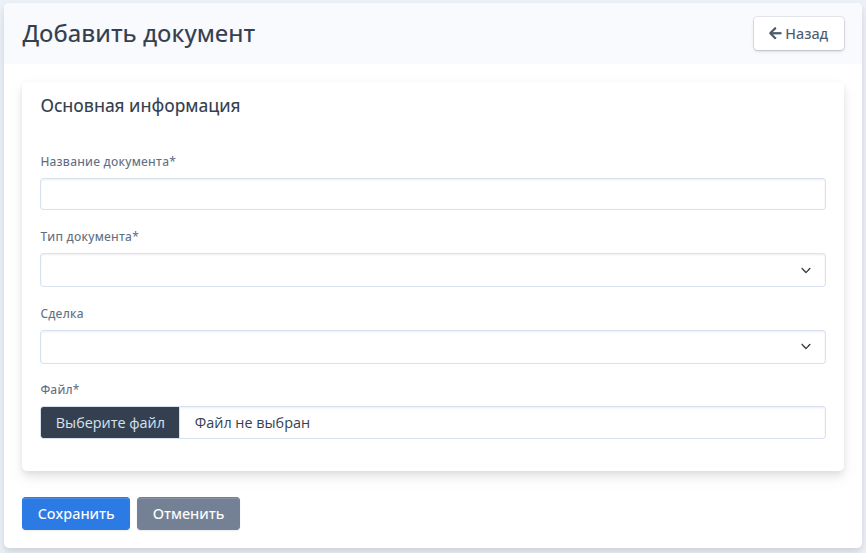
Task: Click the "Файл не выбран" text area
Action: (x=252, y=423)
